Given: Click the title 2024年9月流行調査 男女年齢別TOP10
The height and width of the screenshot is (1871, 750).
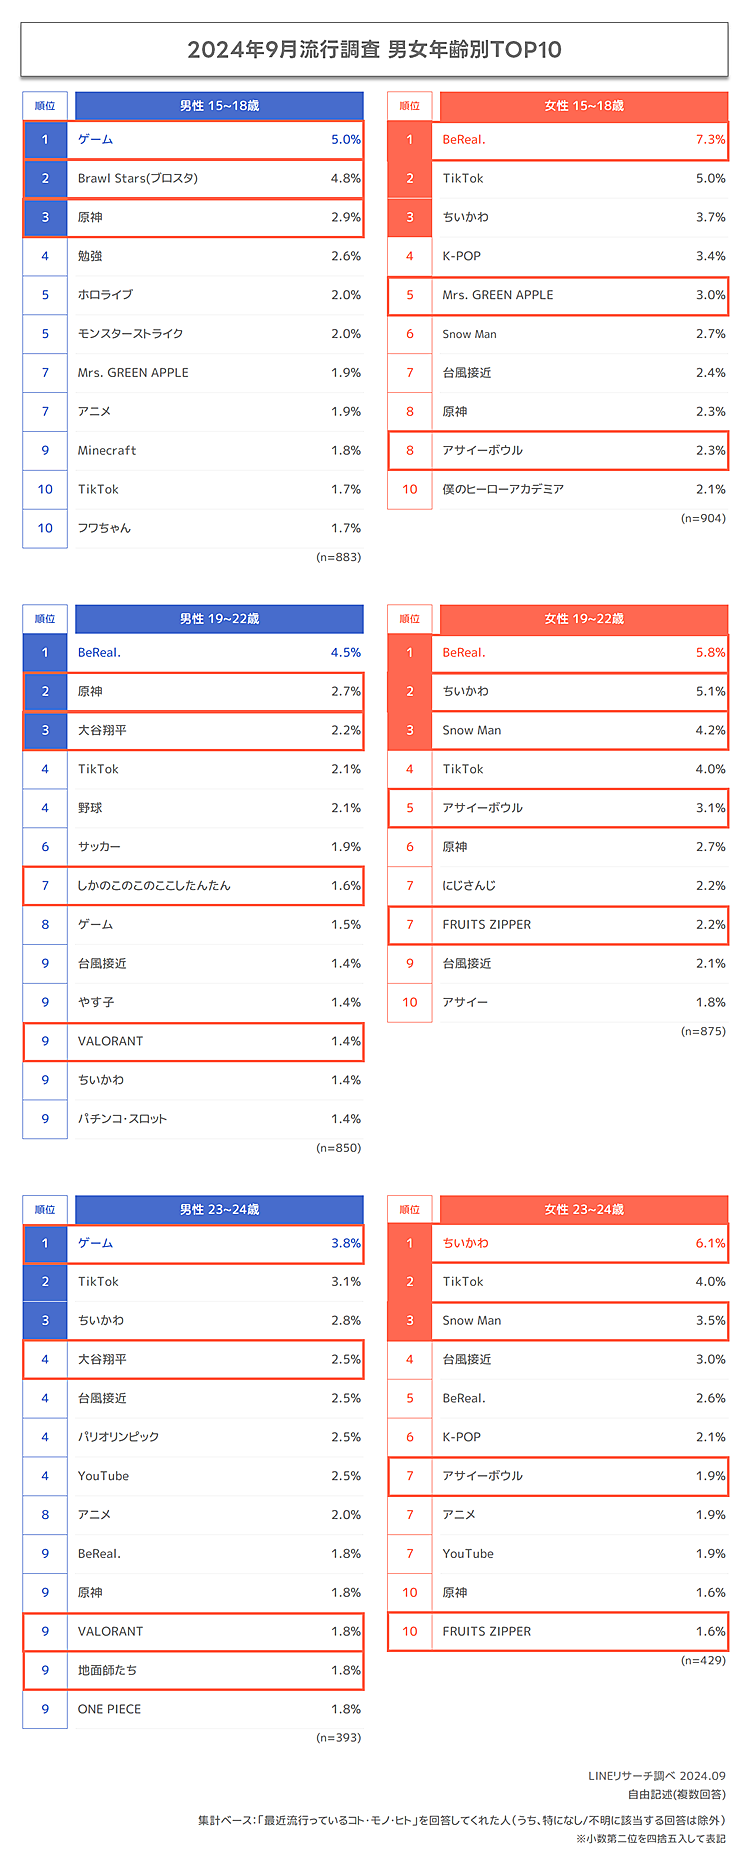Looking at the screenshot, I should click(x=374, y=49).
